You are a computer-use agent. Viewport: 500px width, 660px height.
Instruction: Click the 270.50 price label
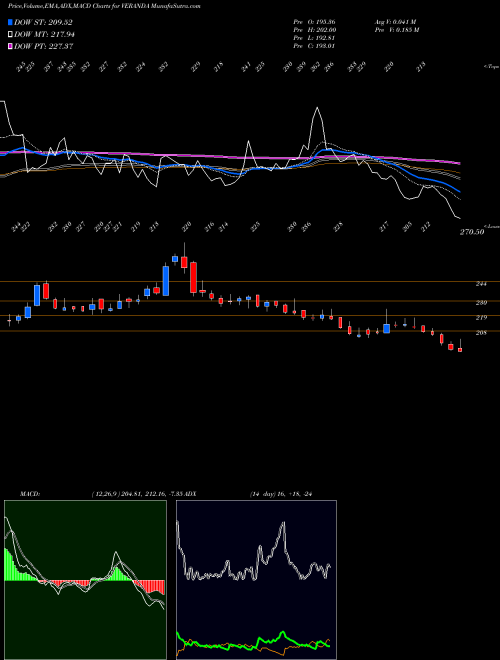[x=472, y=232]
